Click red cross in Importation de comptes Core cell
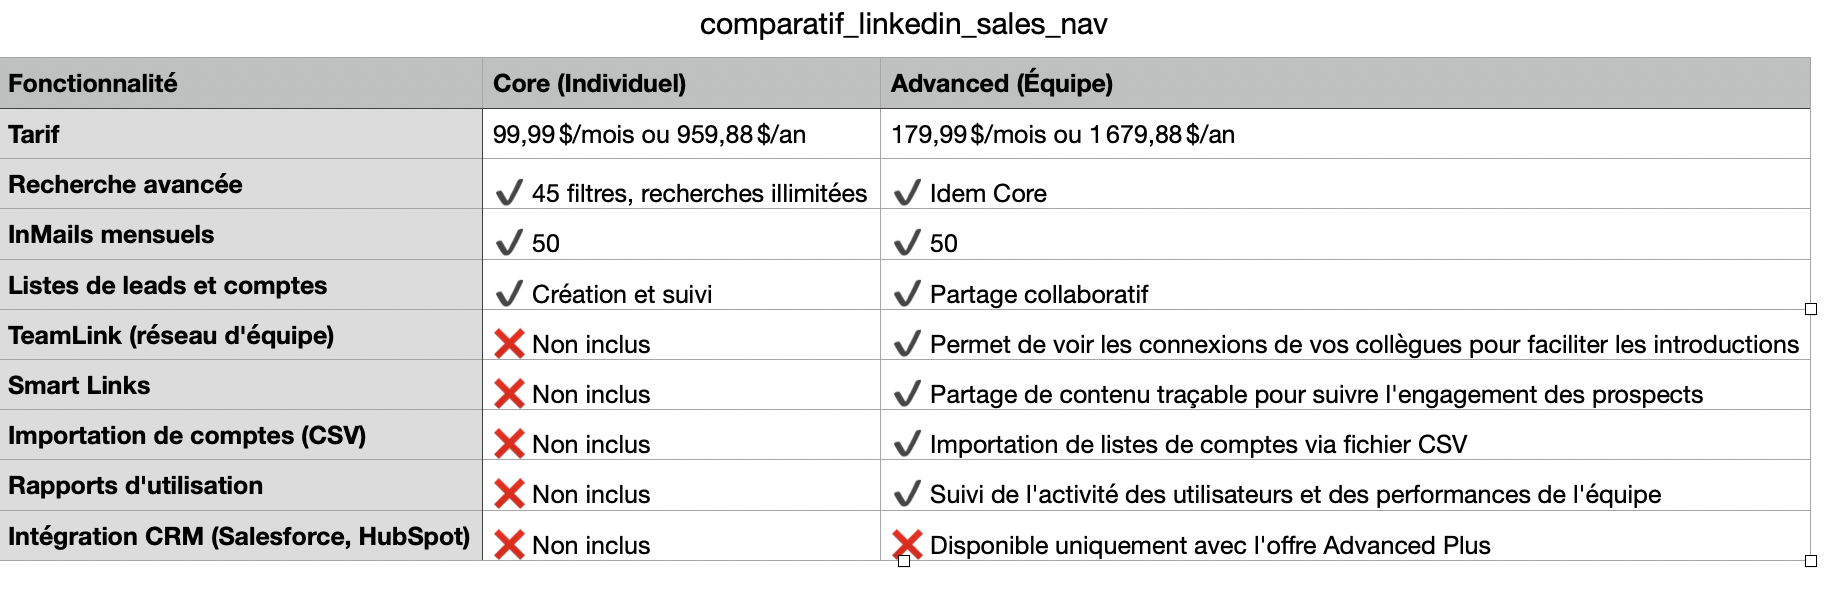Image resolution: width=1846 pixels, height=612 pixels. 509,444
